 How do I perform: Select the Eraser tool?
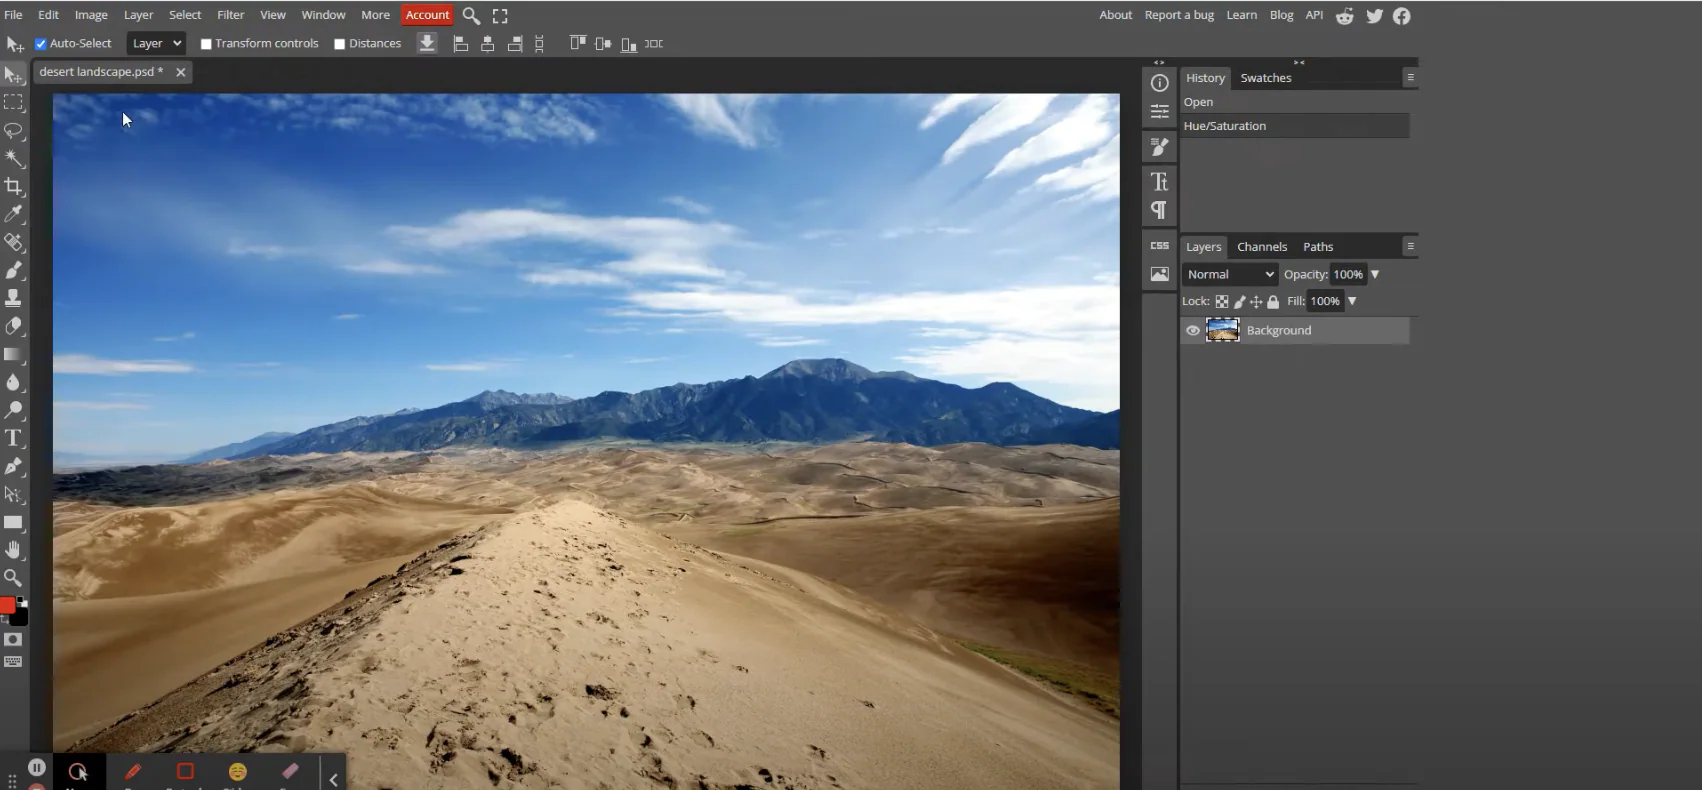coord(13,326)
